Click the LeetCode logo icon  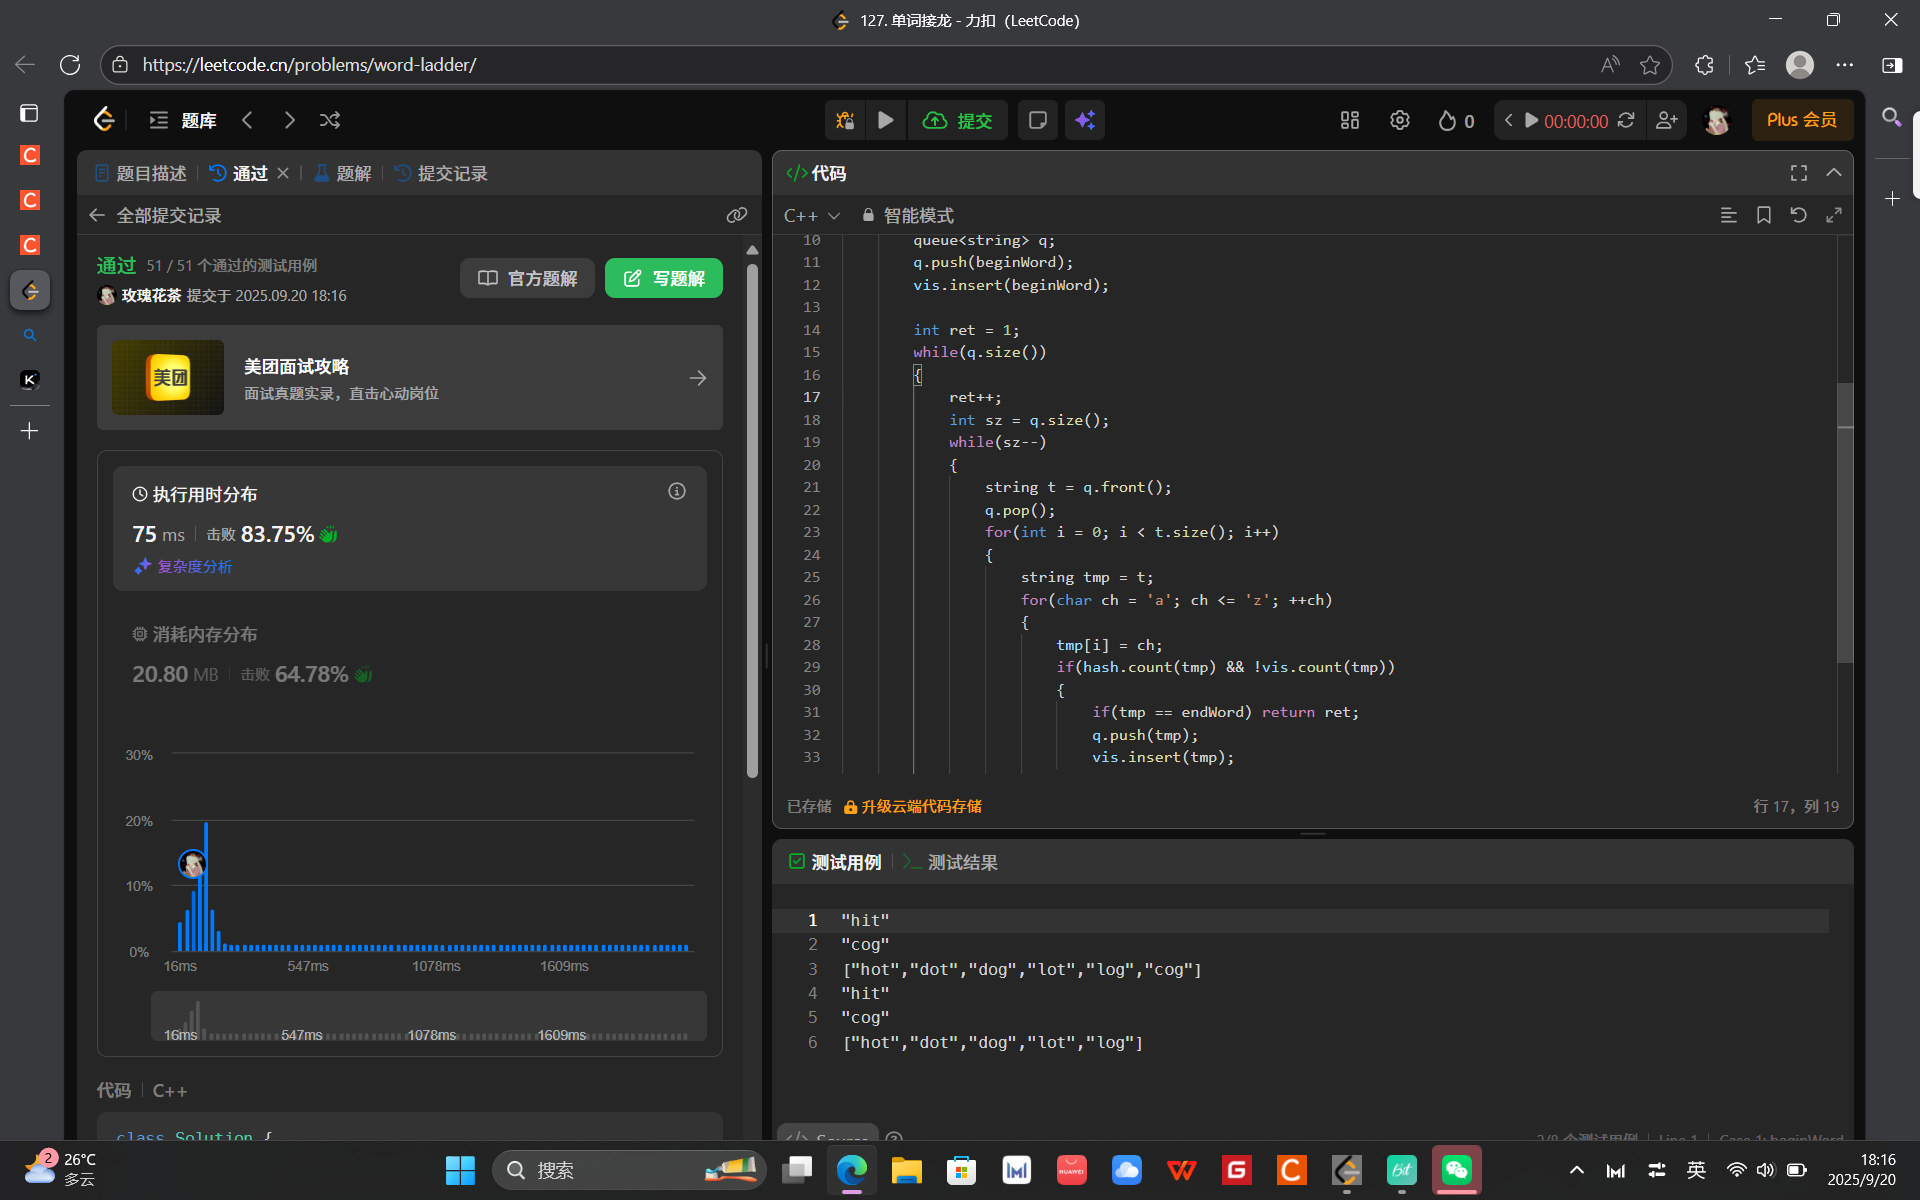pos(104,120)
